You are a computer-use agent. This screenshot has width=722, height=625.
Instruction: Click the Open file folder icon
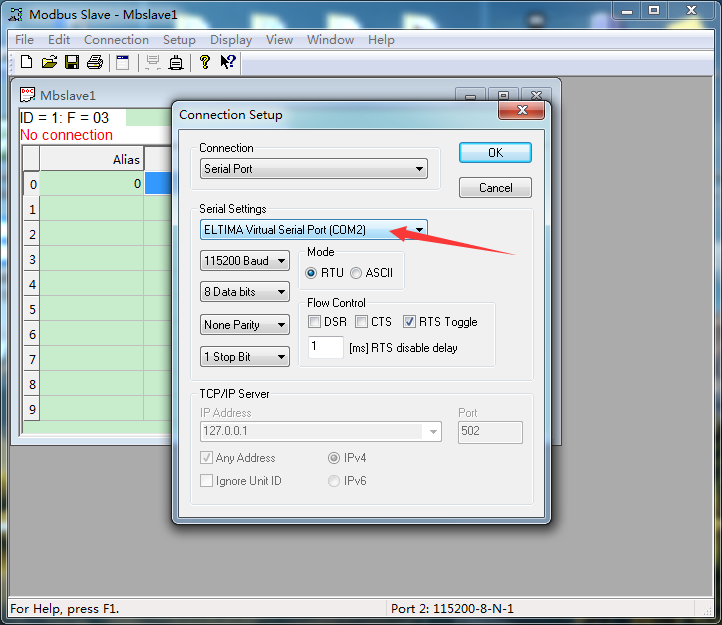point(49,62)
